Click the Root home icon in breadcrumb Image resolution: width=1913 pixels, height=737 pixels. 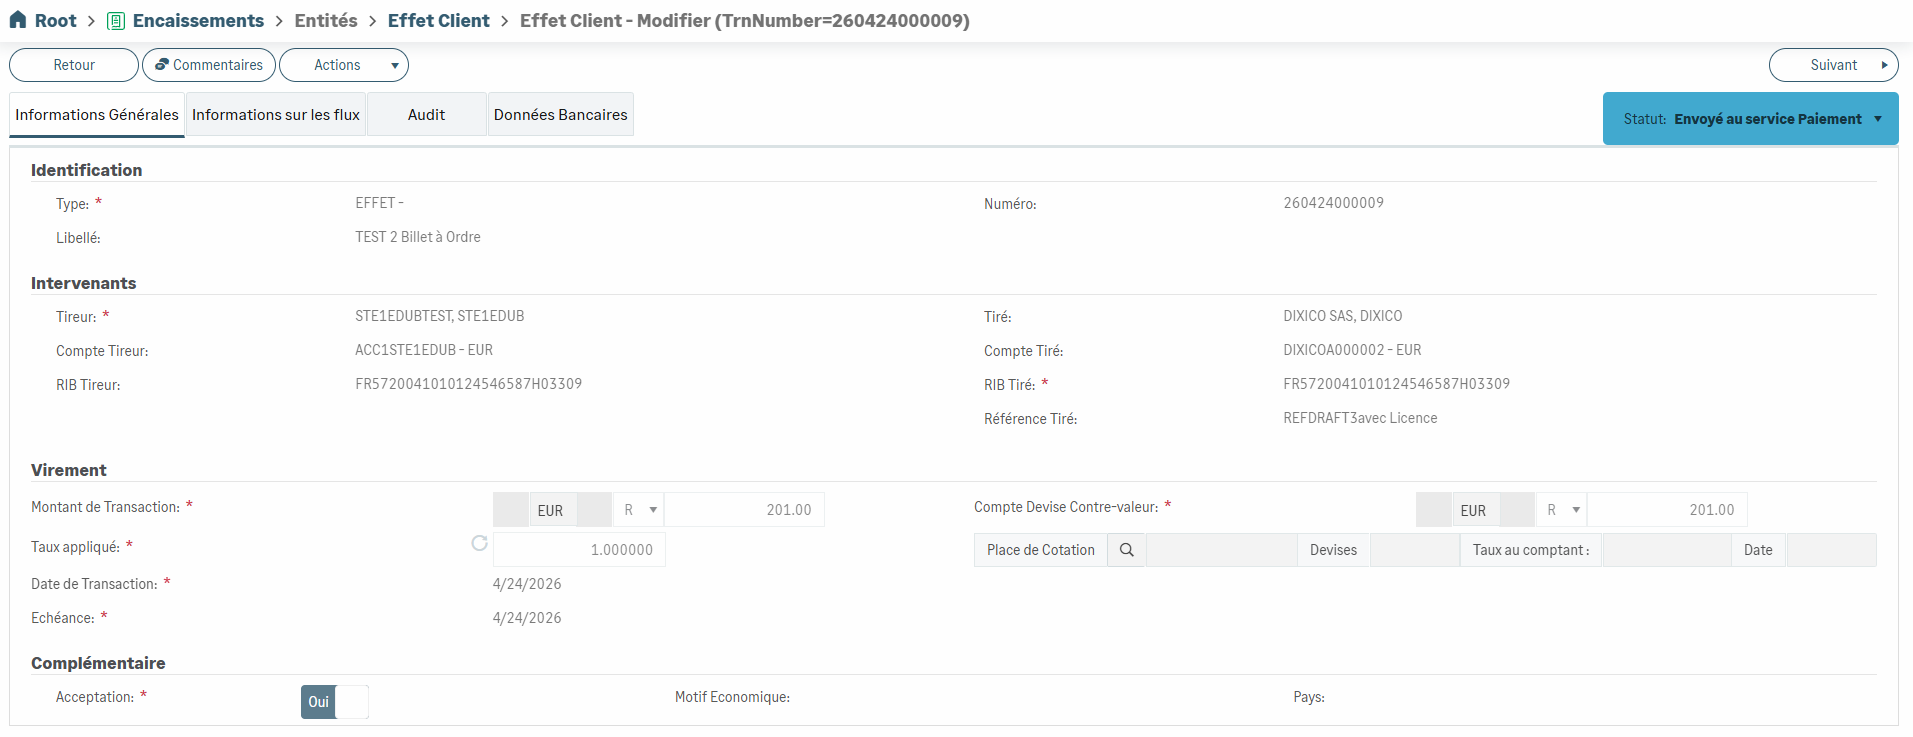[x=18, y=20]
